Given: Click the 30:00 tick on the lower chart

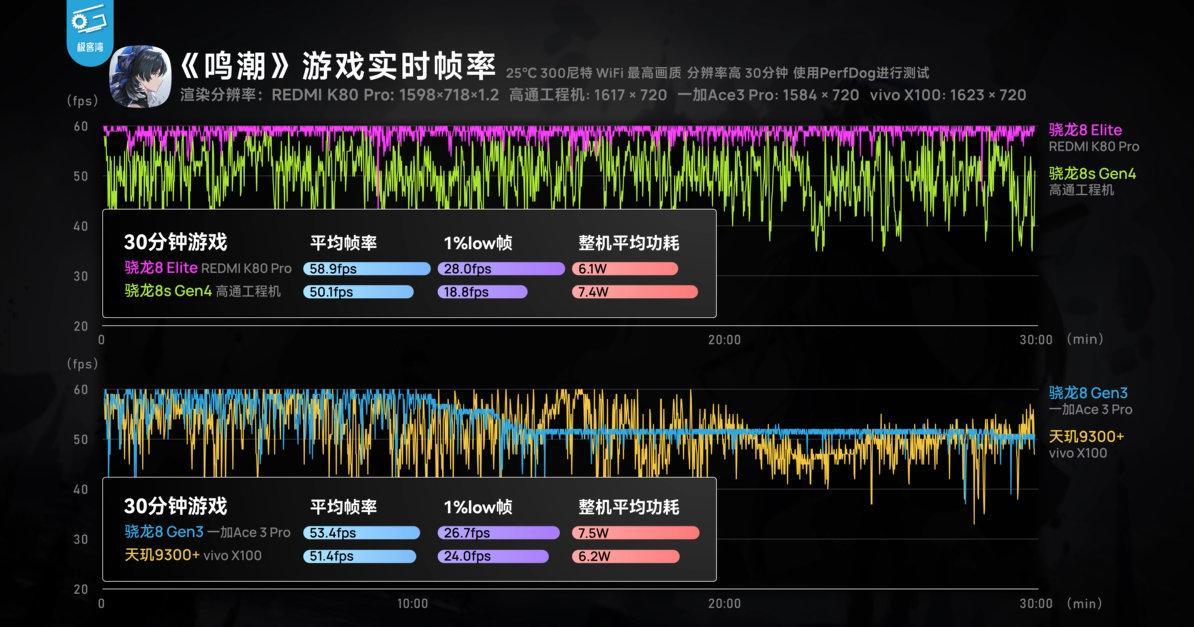Looking at the screenshot, I should (x=1036, y=603).
